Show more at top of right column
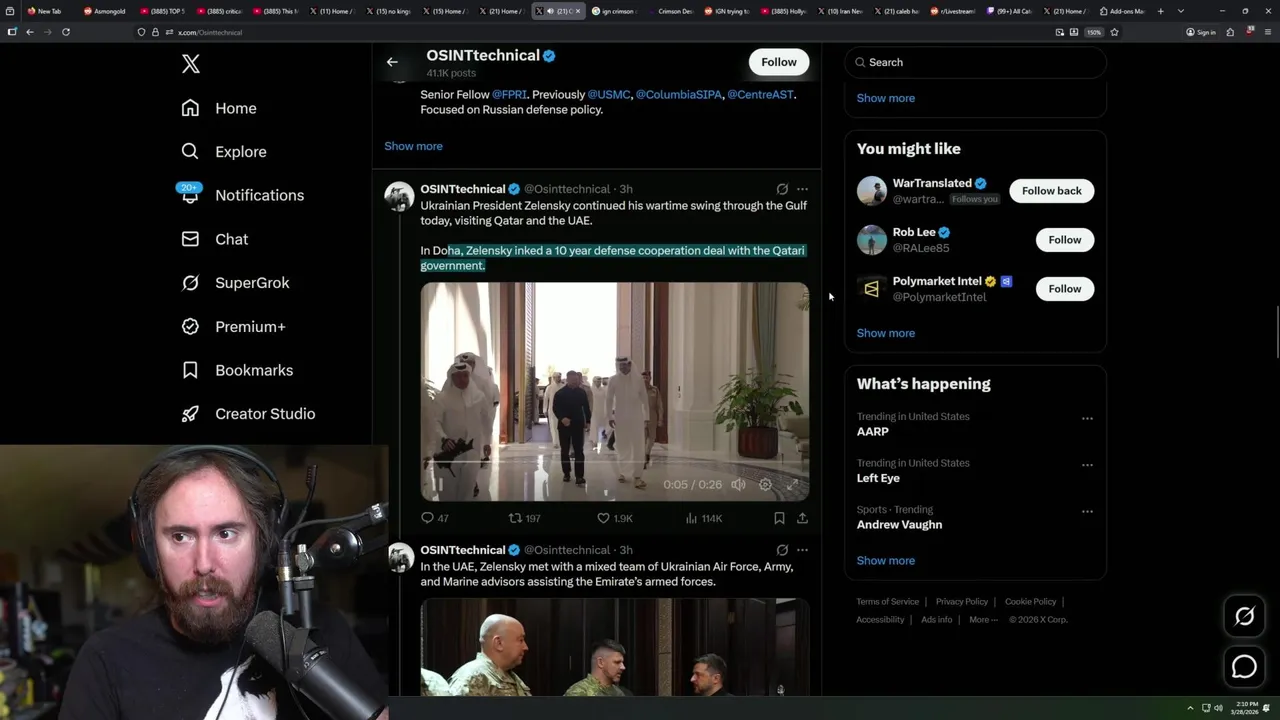 pyautogui.click(x=886, y=98)
